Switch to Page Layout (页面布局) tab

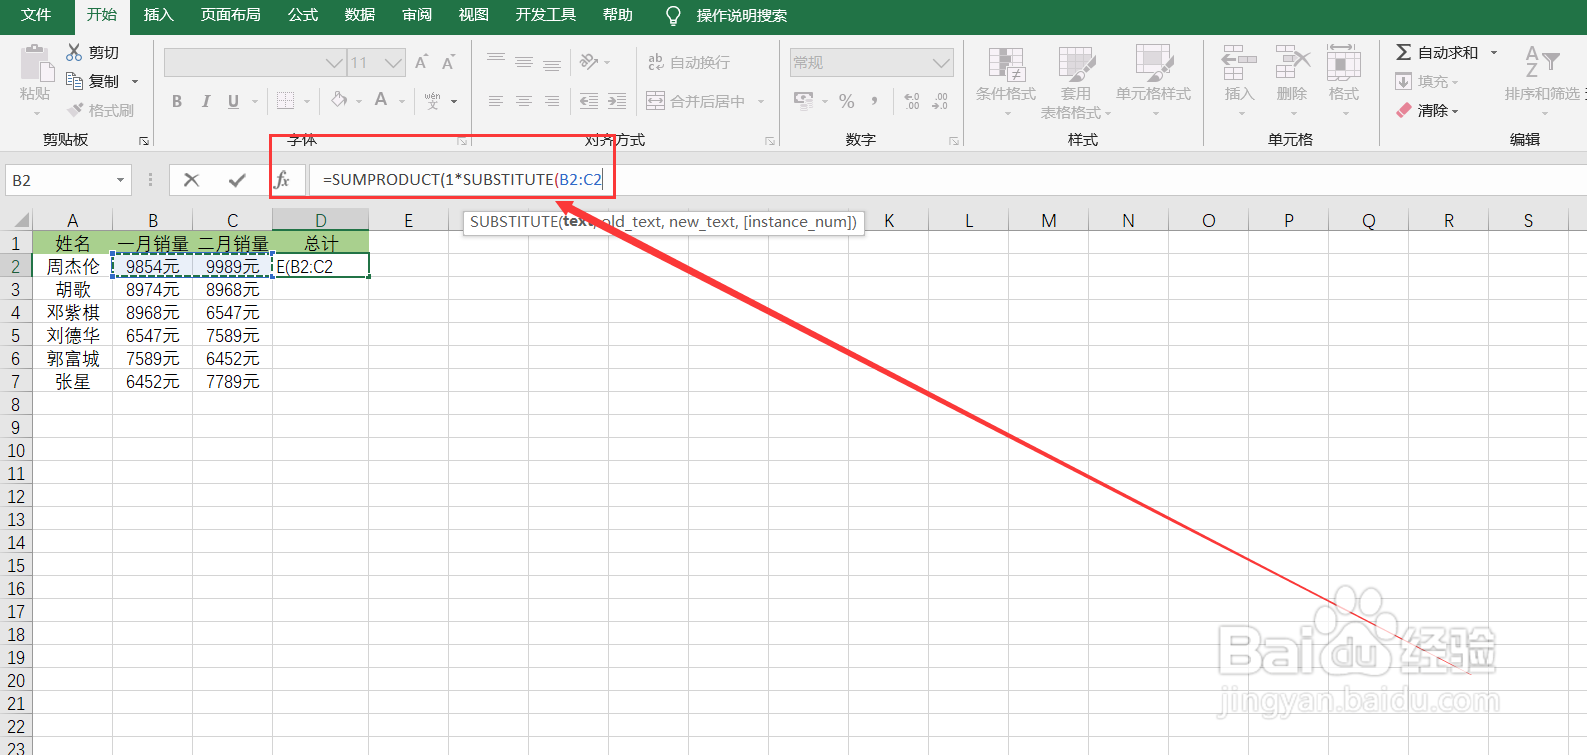coord(231,15)
